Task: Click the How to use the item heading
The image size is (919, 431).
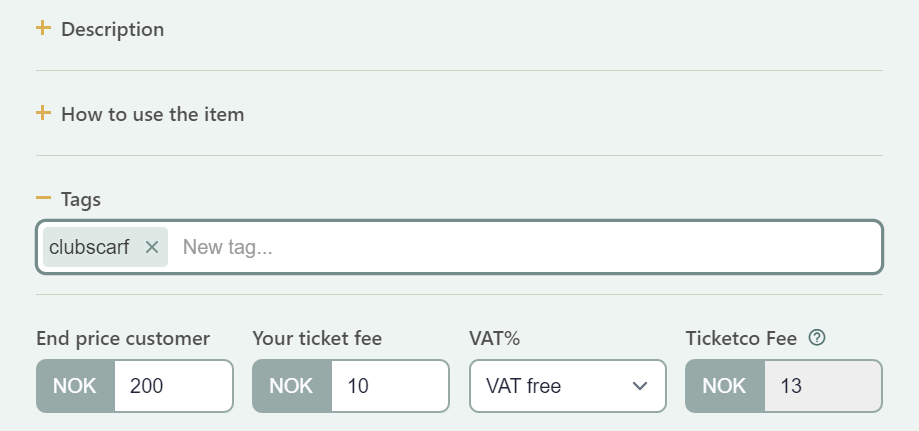Action: coord(152,114)
